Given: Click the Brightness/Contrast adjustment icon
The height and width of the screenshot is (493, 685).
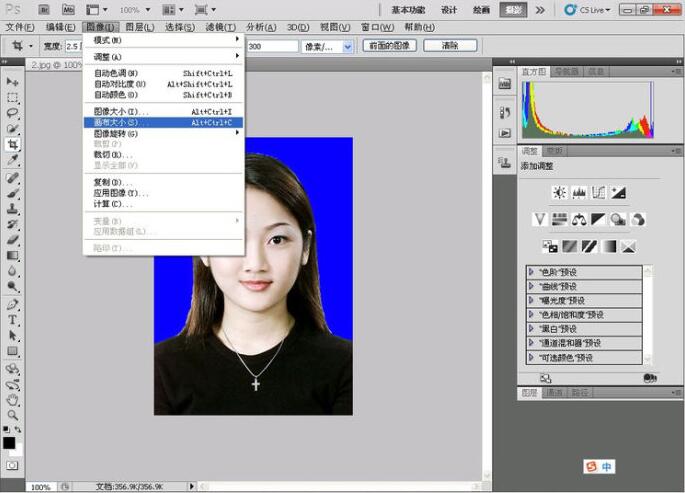Looking at the screenshot, I should click(x=558, y=192).
